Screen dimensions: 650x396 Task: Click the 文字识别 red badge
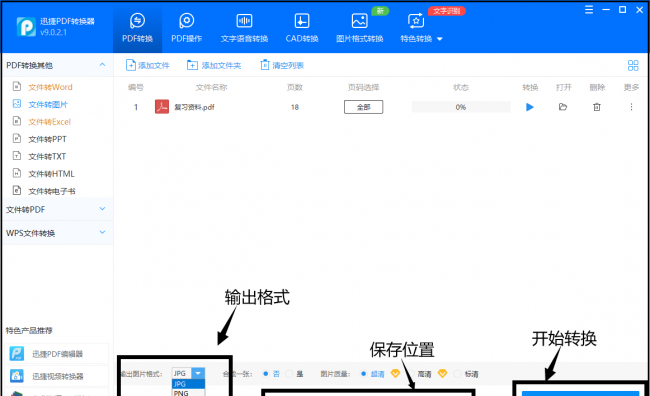[x=446, y=11]
